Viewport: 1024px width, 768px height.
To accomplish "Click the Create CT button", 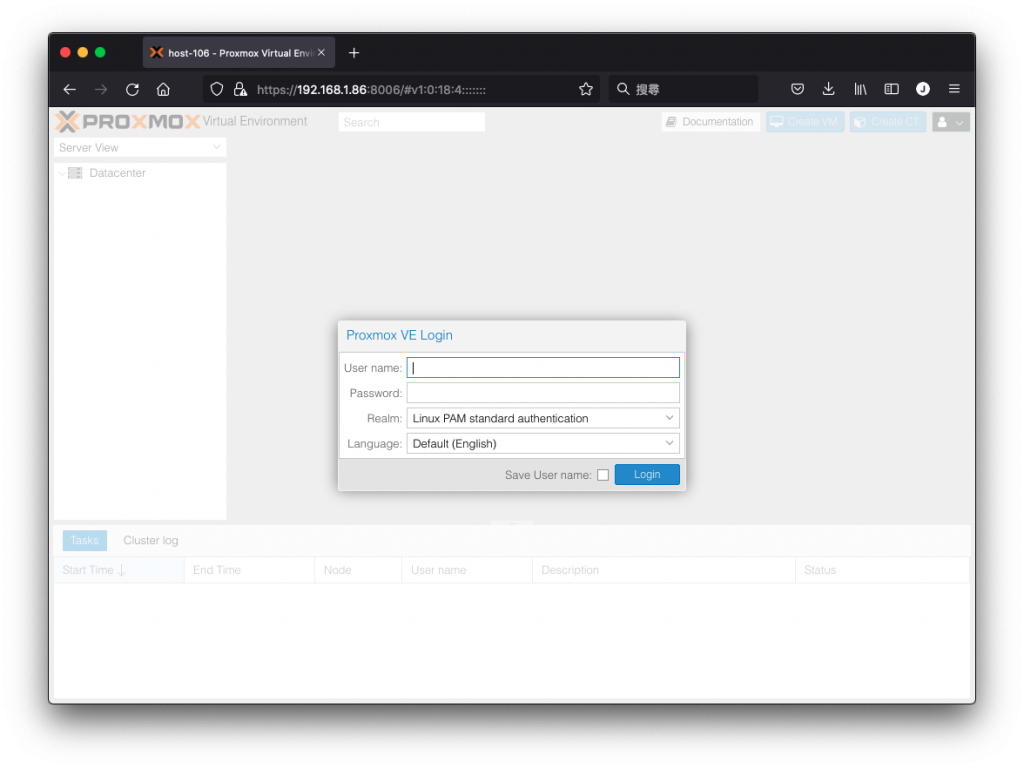I will point(888,122).
